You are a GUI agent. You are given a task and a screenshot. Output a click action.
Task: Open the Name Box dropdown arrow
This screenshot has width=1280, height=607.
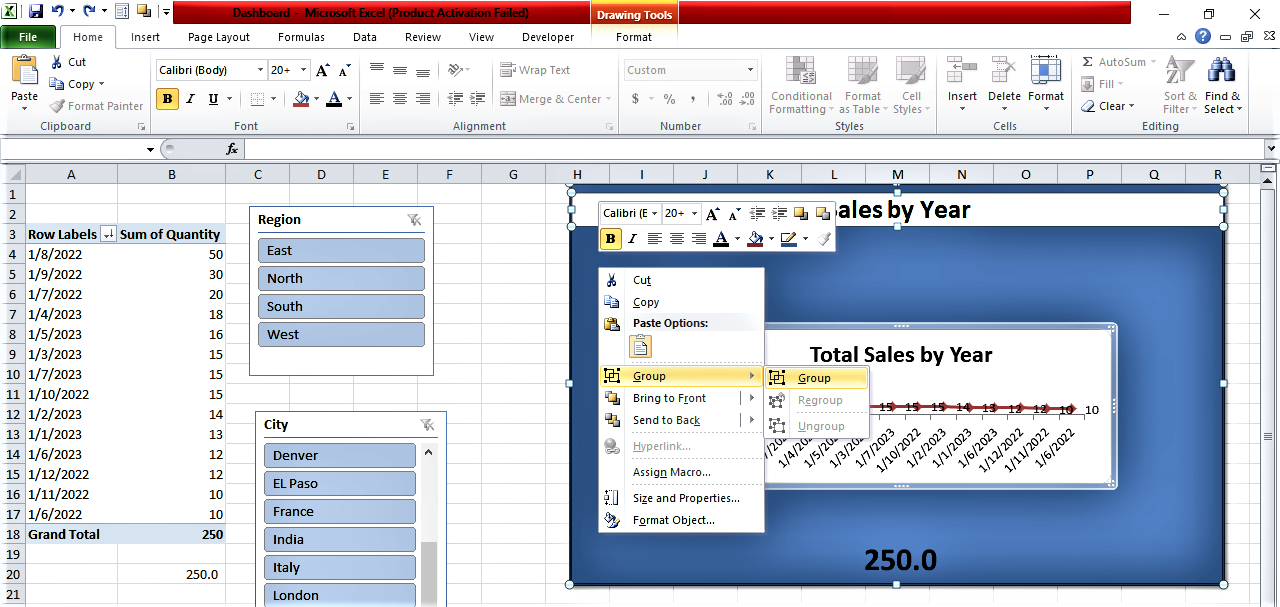[150, 149]
